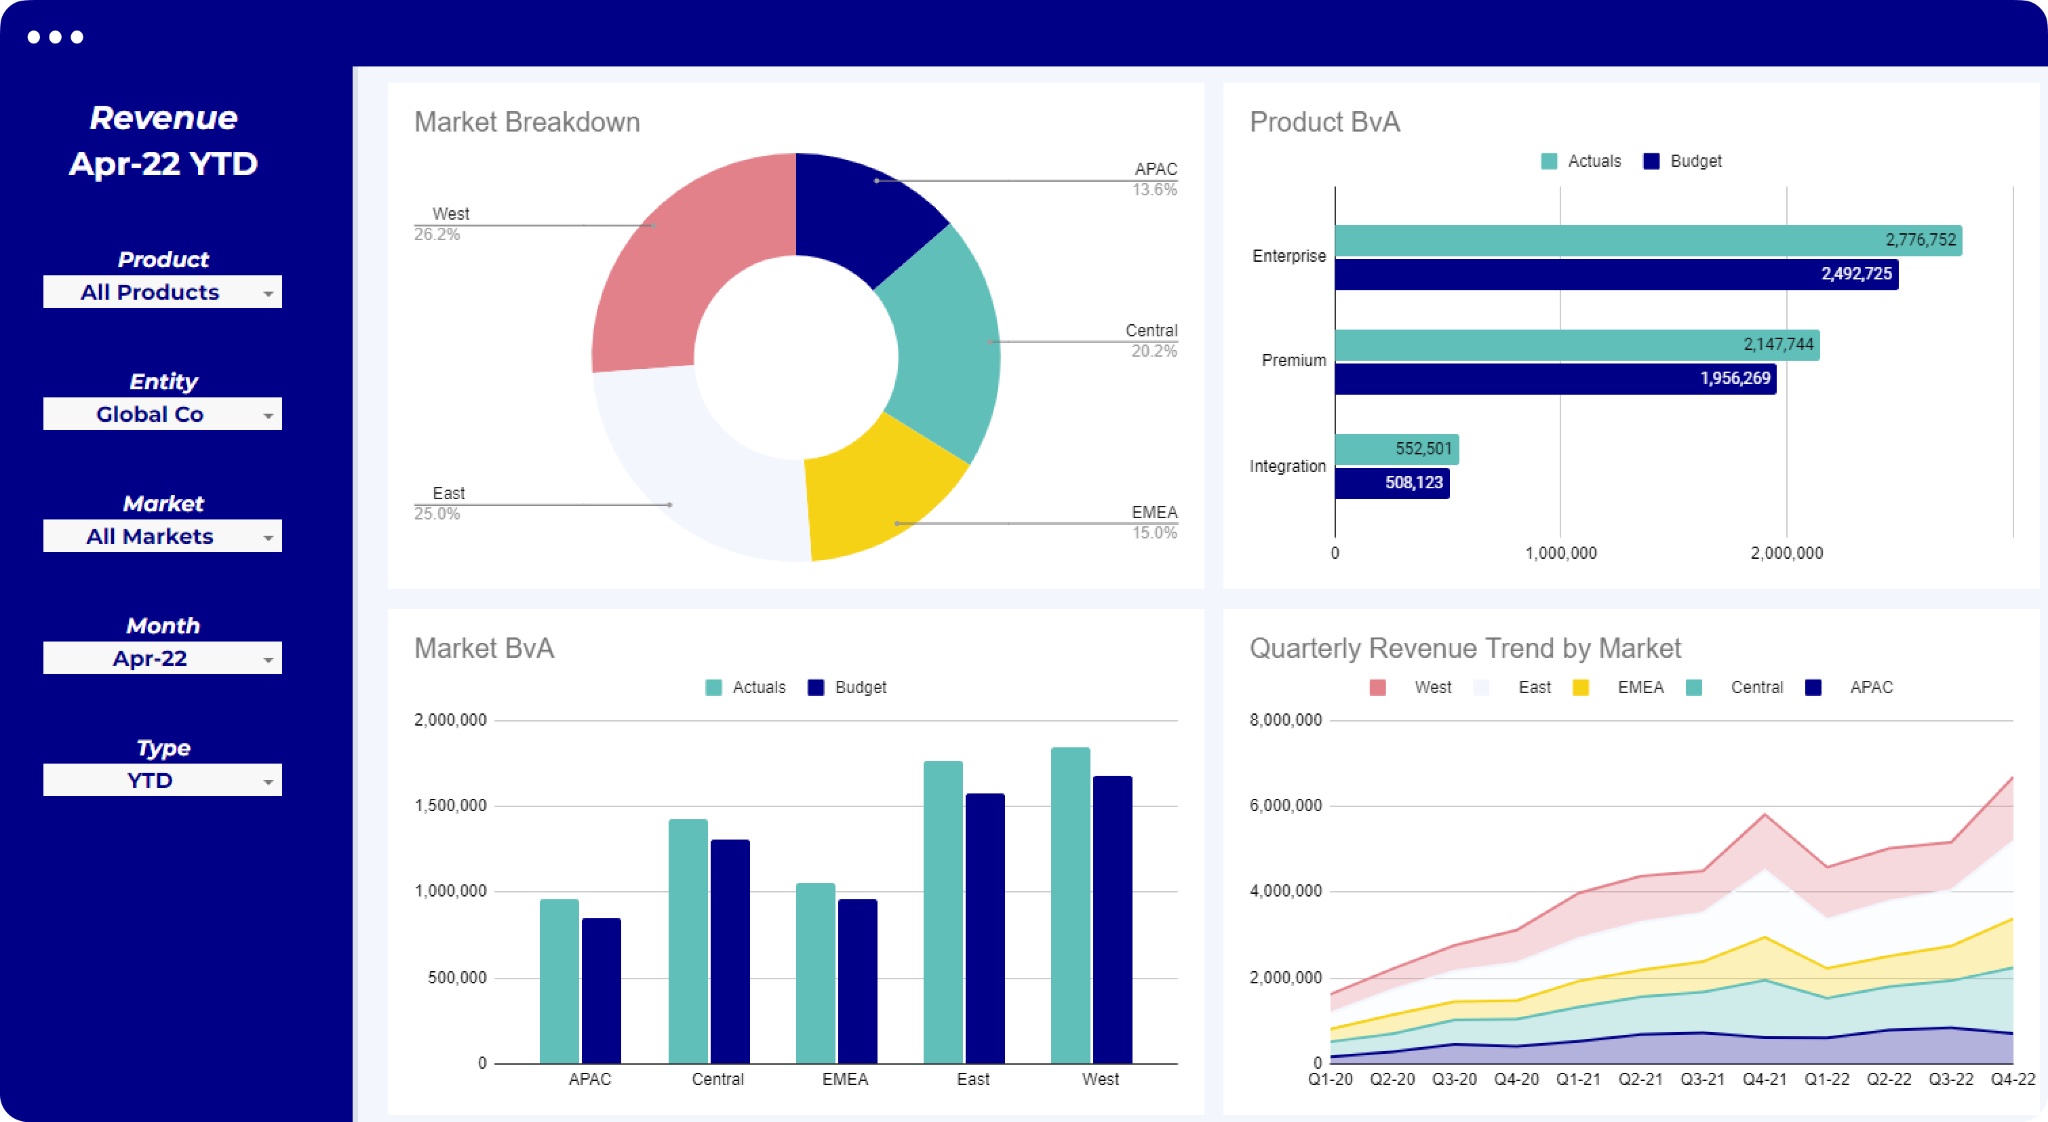Click the EMEA legend swatch in Quarterly Trend

pyautogui.click(x=1581, y=687)
